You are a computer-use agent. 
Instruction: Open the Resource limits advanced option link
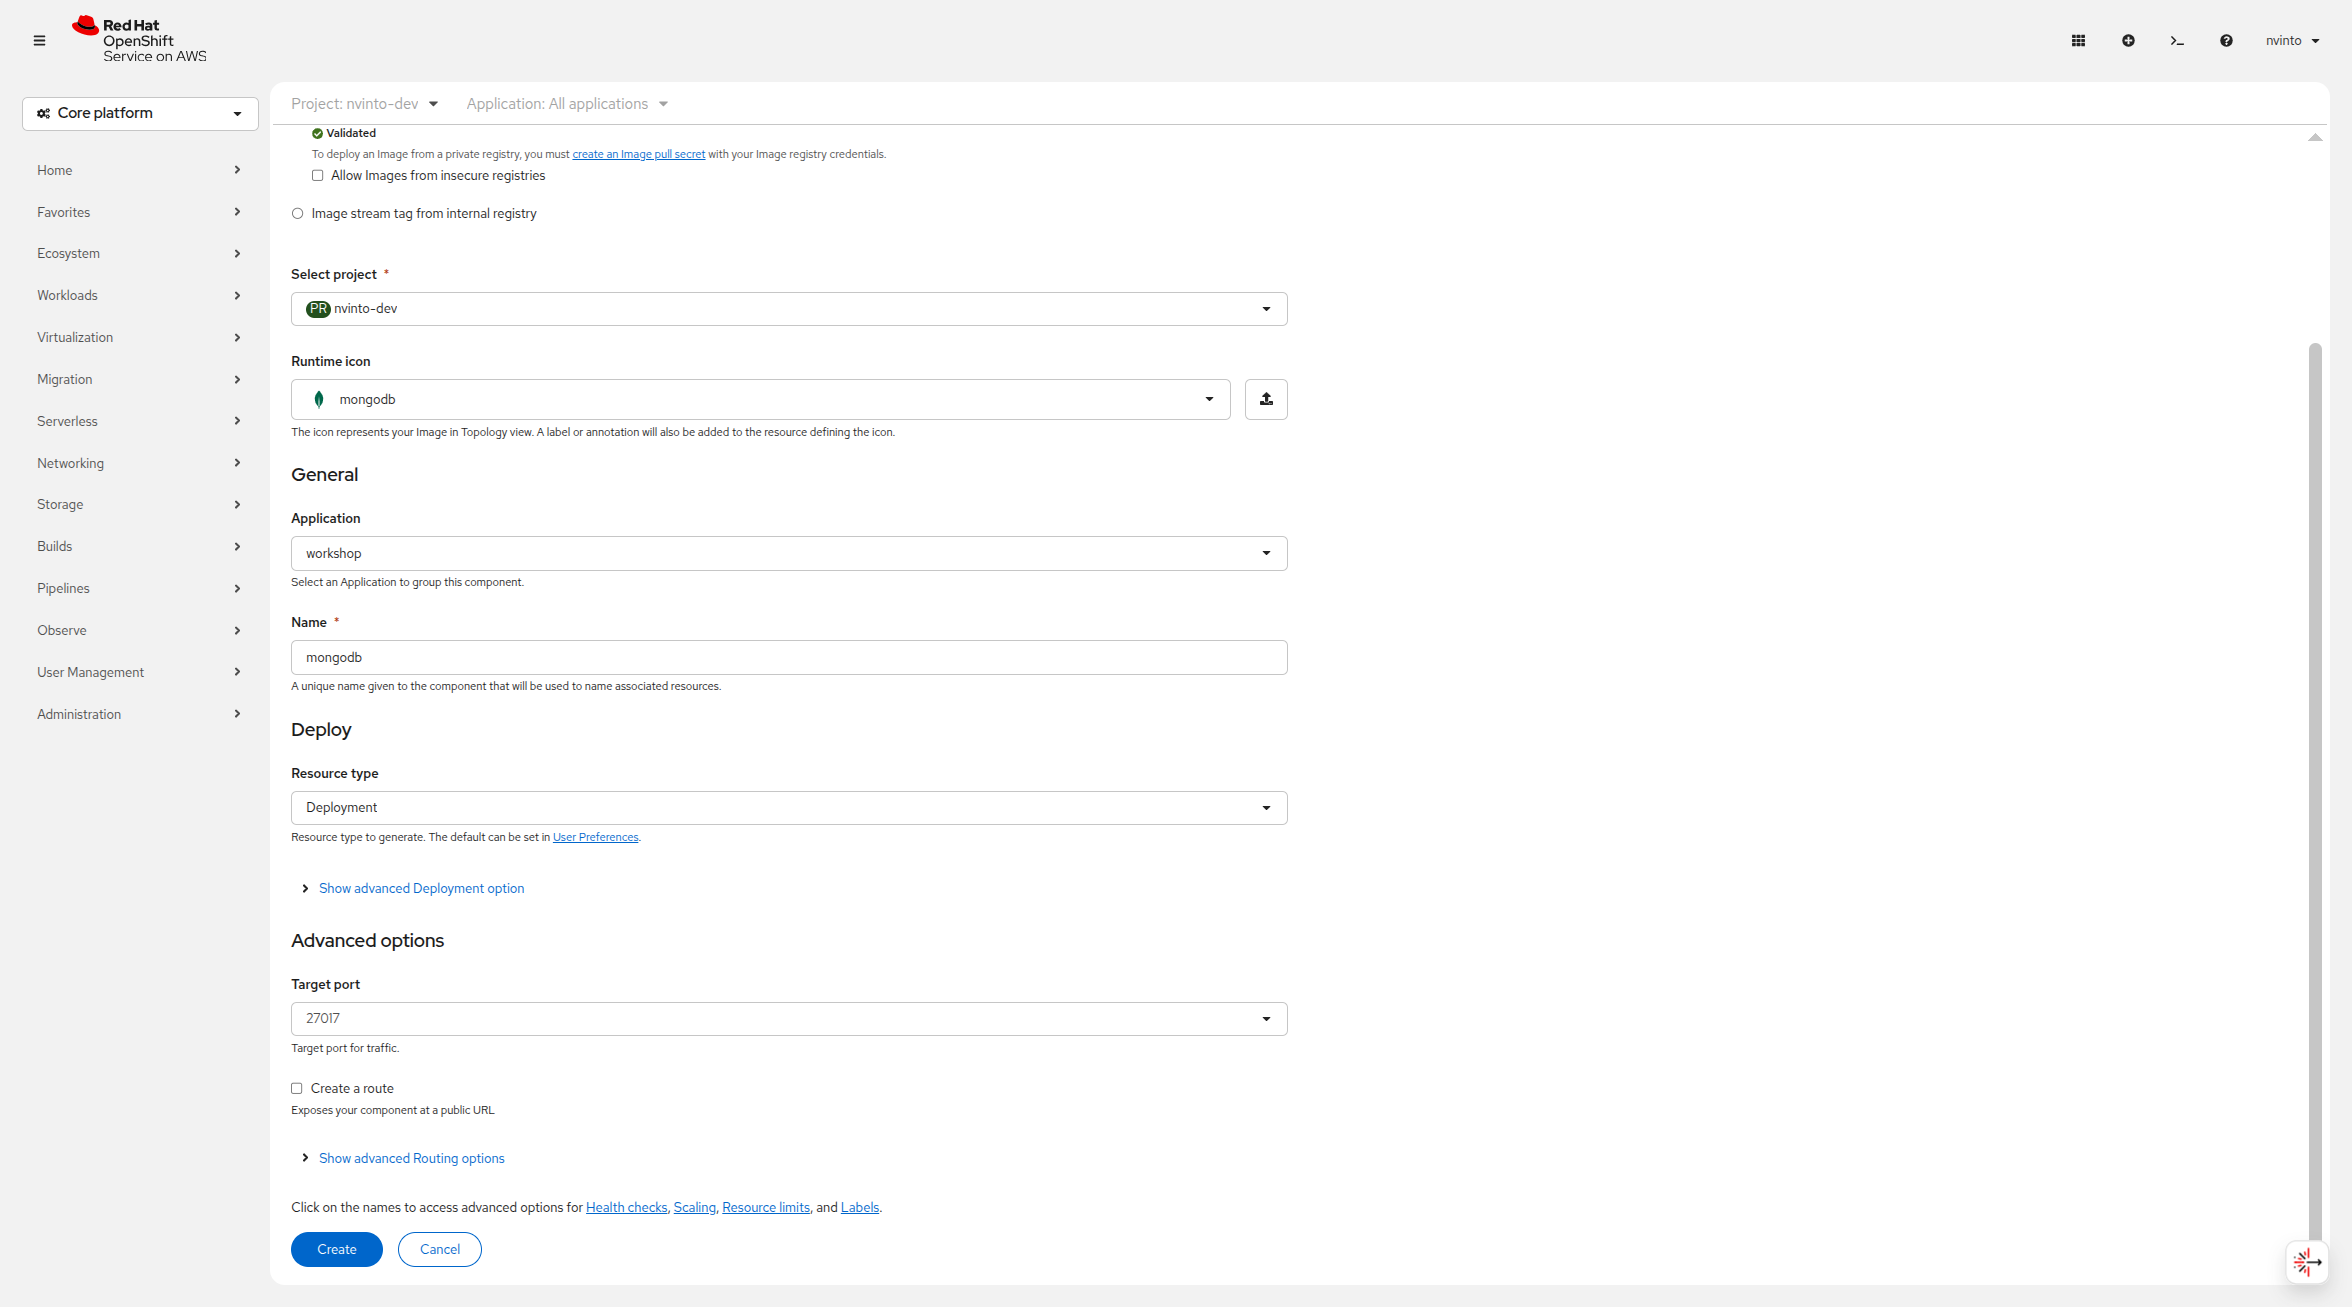click(766, 1208)
